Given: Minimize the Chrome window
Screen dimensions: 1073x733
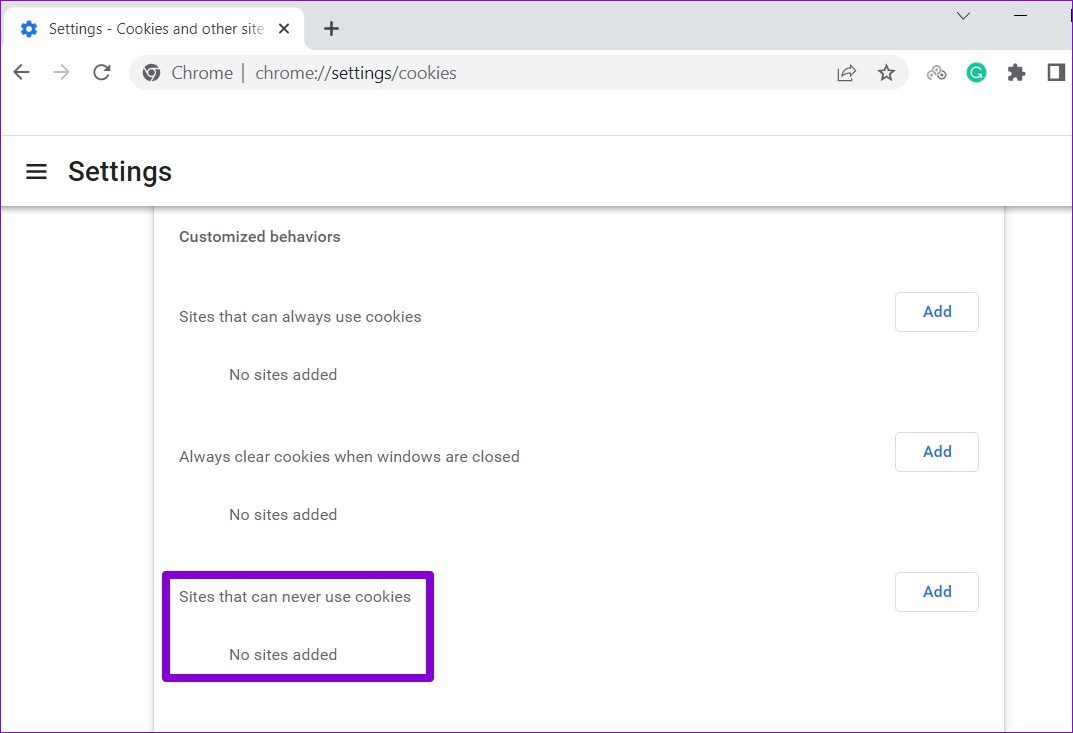Looking at the screenshot, I should [x=1020, y=15].
